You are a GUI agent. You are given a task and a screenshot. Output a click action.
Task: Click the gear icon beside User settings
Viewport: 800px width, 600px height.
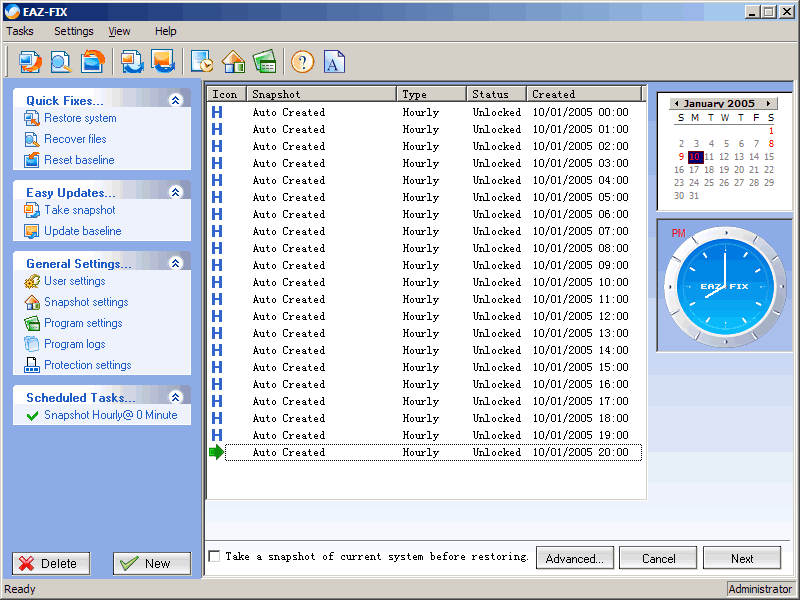pyautogui.click(x=32, y=281)
